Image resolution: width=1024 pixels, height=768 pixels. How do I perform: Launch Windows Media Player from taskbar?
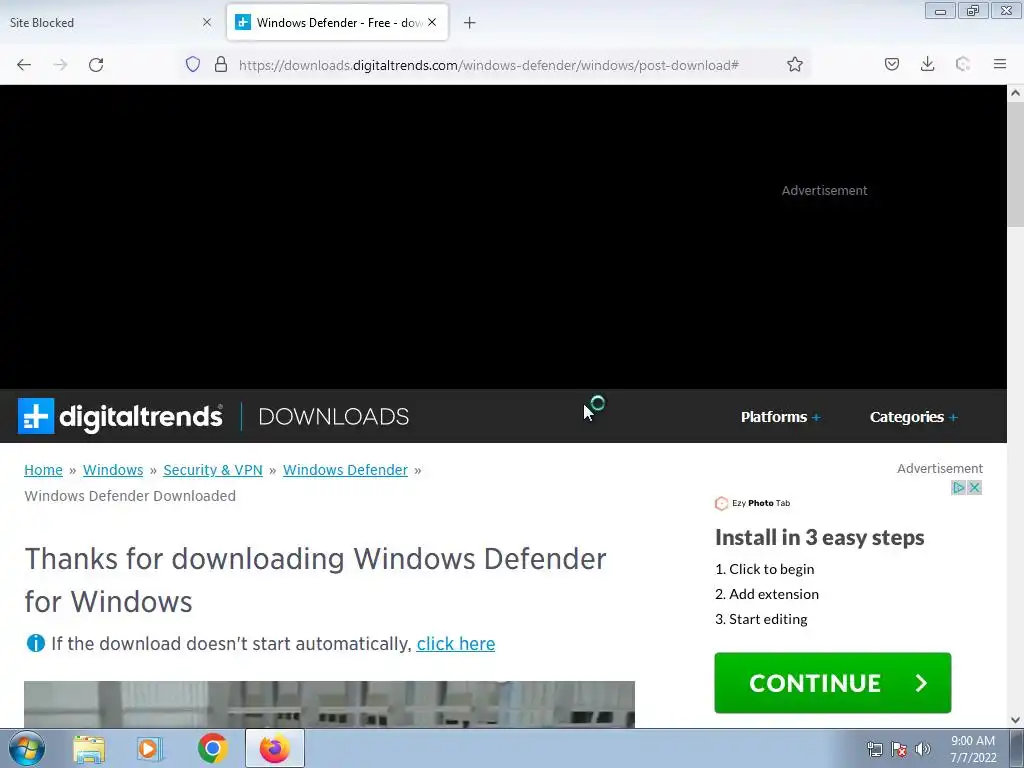click(150, 749)
